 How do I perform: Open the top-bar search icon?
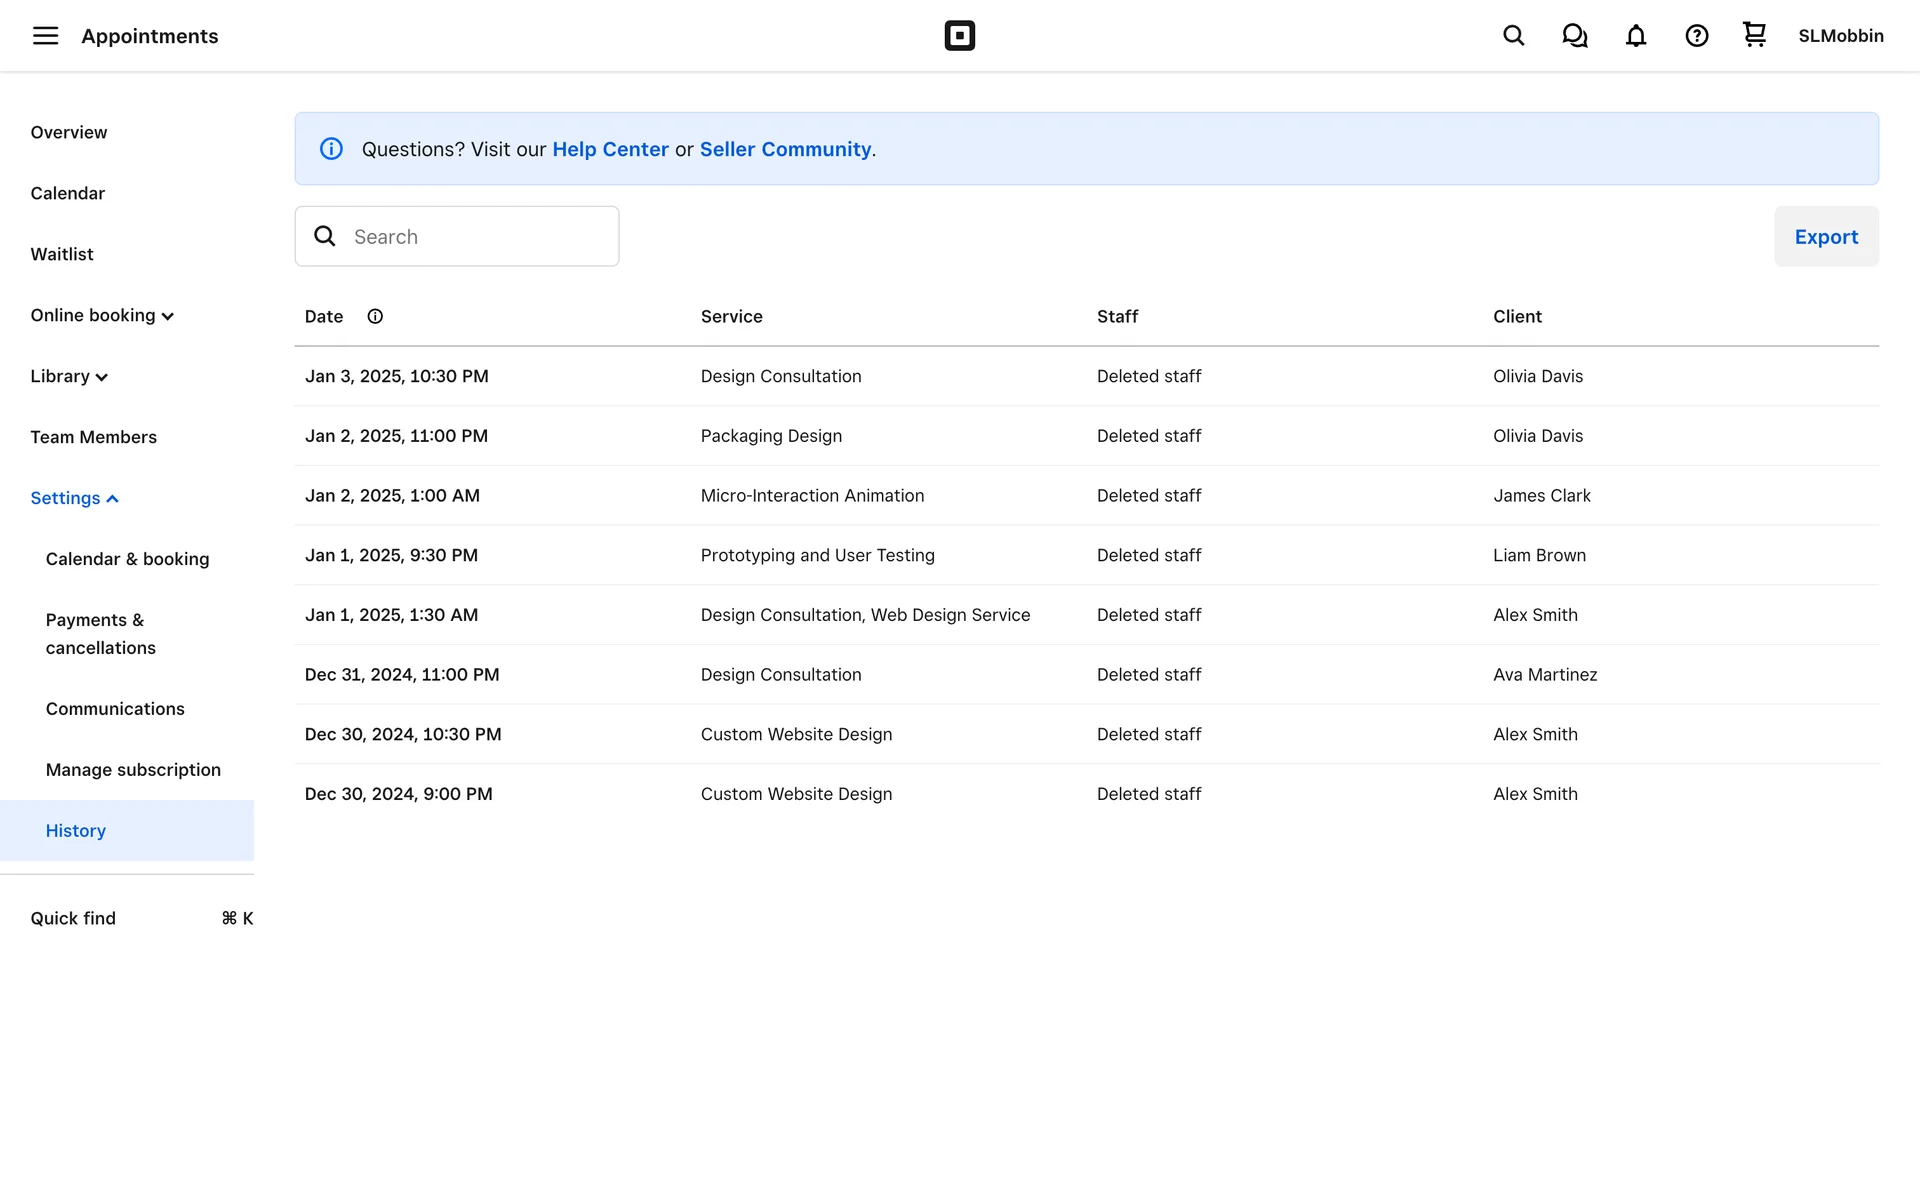click(1513, 36)
